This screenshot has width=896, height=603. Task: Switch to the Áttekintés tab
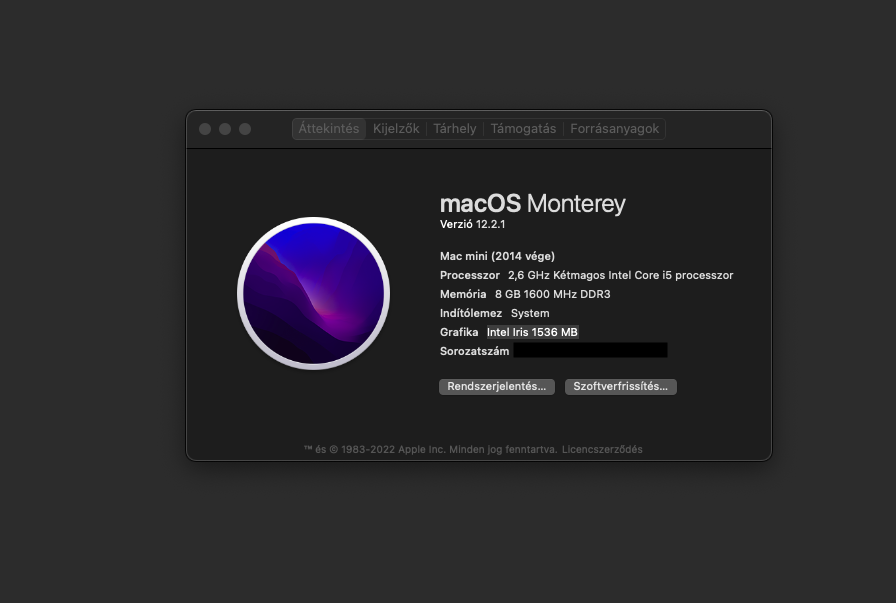(x=329, y=129)
